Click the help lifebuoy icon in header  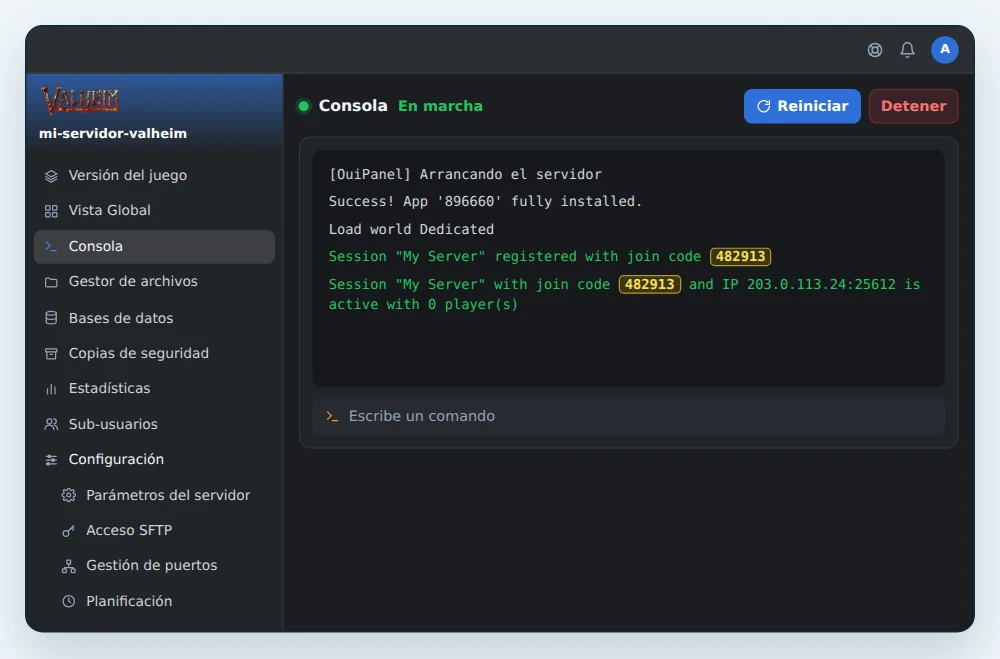pos(875,50)
